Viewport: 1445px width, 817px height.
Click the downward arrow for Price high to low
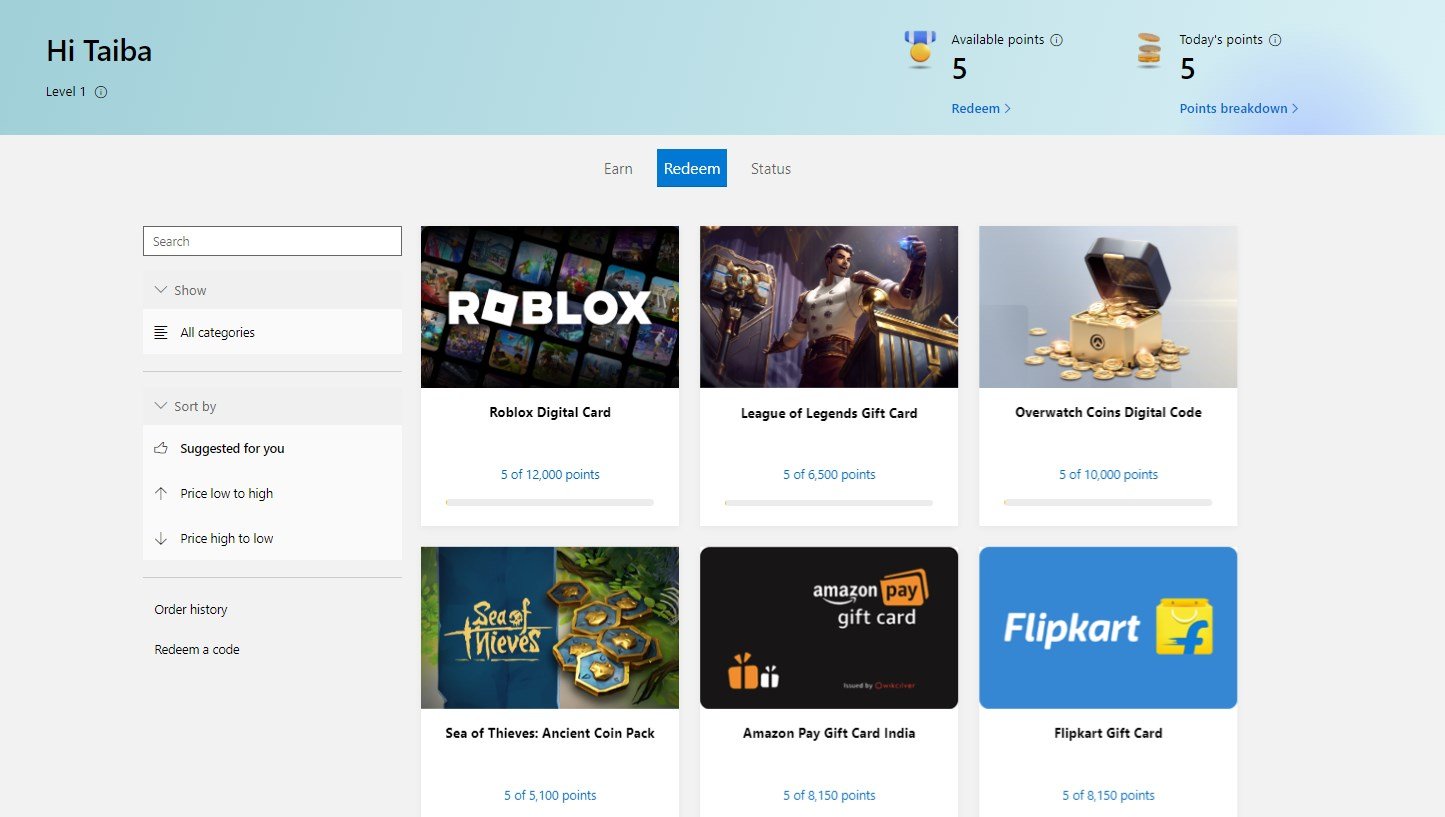161,538
